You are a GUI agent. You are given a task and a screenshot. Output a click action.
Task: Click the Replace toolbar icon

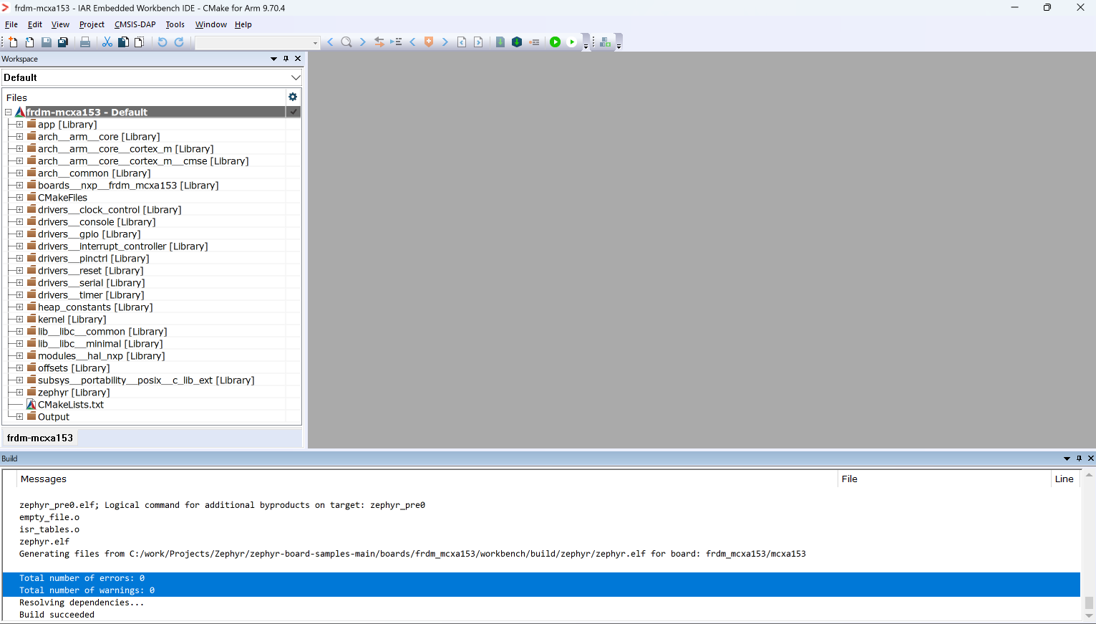click(379, 43)
